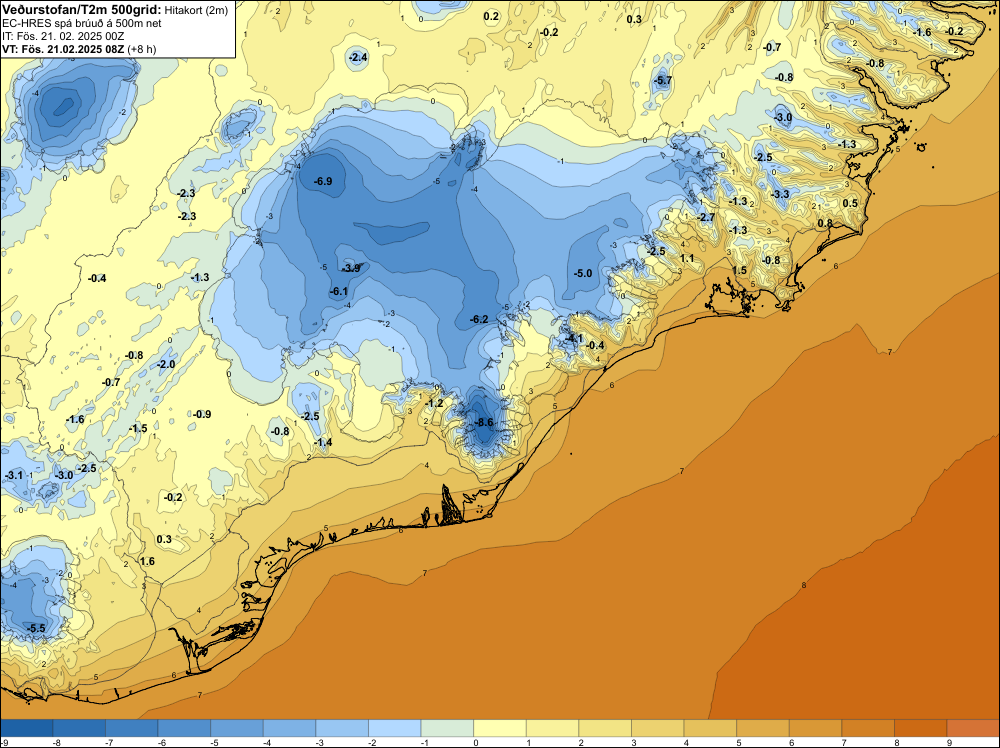Click the orange swatch between 5 and 6

click(763, 728)
